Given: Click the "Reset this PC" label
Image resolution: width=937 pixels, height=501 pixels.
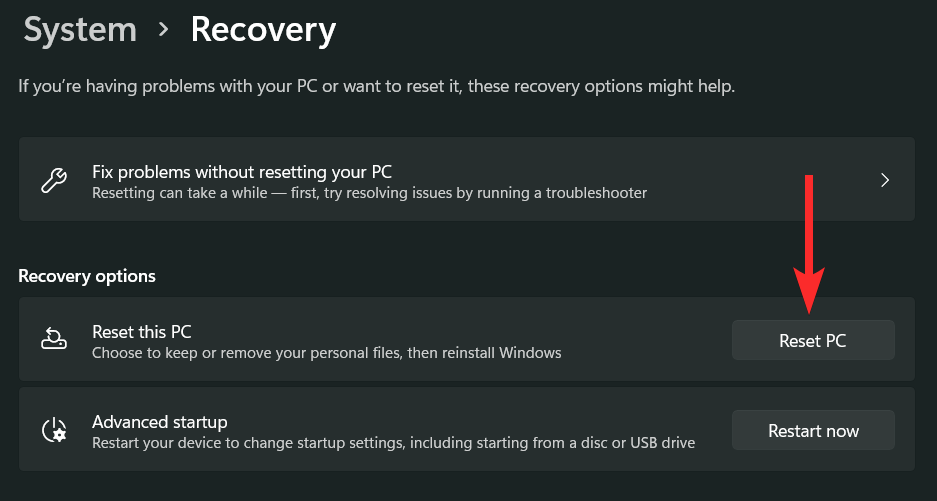Looking at the screenshot, I should pos(141,331).
